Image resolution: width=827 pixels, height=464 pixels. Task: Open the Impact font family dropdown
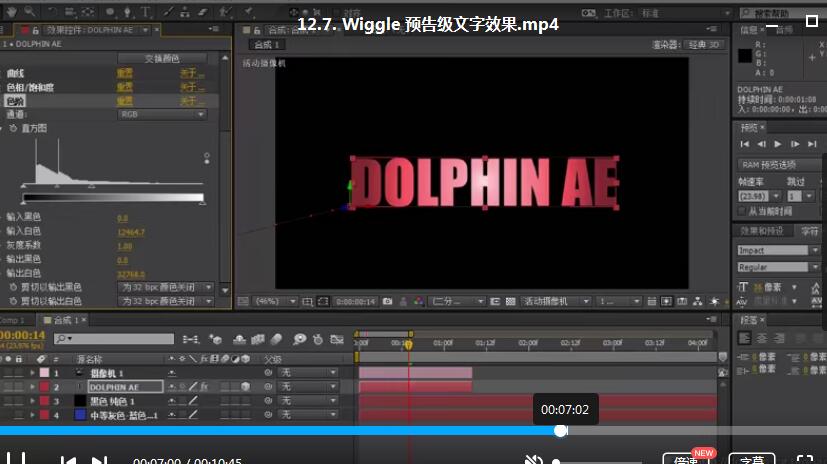772,250
